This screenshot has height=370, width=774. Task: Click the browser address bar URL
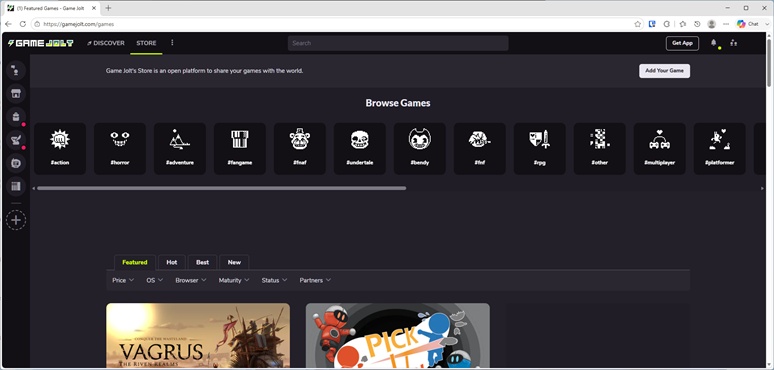pos(79,24)
